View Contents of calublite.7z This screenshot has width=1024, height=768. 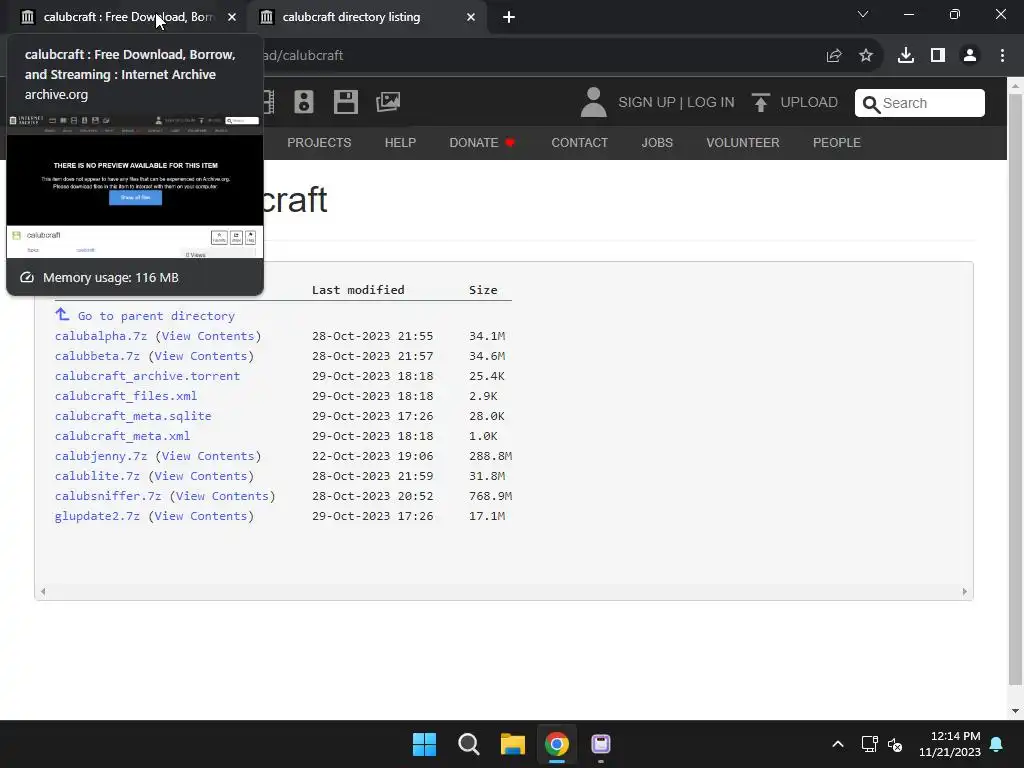pos(200,476)
